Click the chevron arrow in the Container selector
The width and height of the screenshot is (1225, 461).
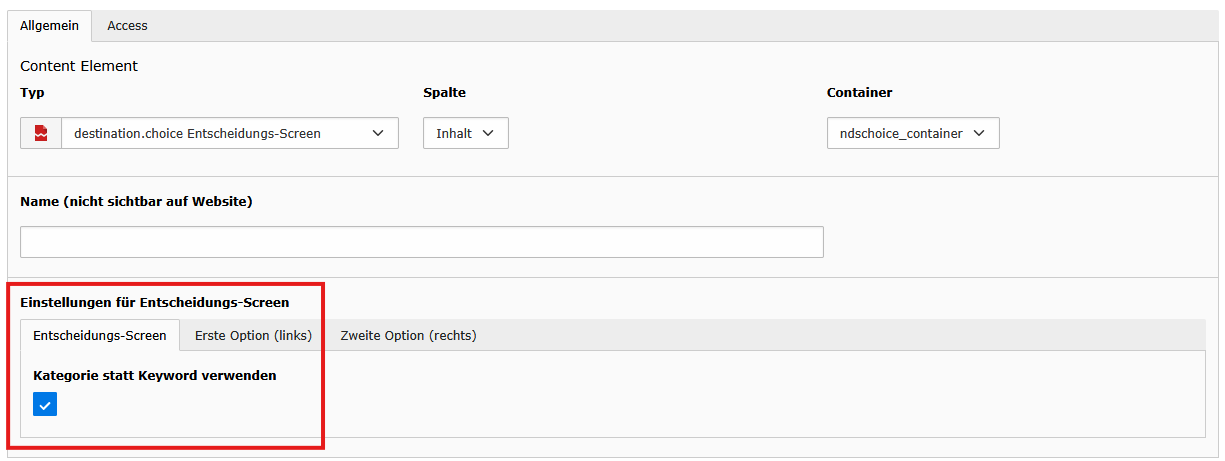(979, 133)
